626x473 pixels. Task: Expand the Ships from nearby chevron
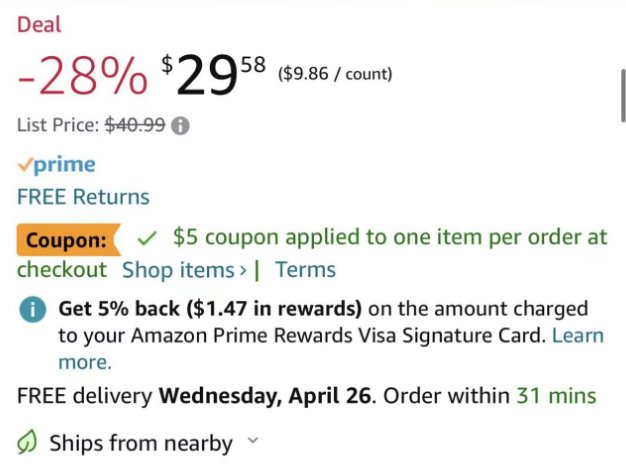(252, 441)
